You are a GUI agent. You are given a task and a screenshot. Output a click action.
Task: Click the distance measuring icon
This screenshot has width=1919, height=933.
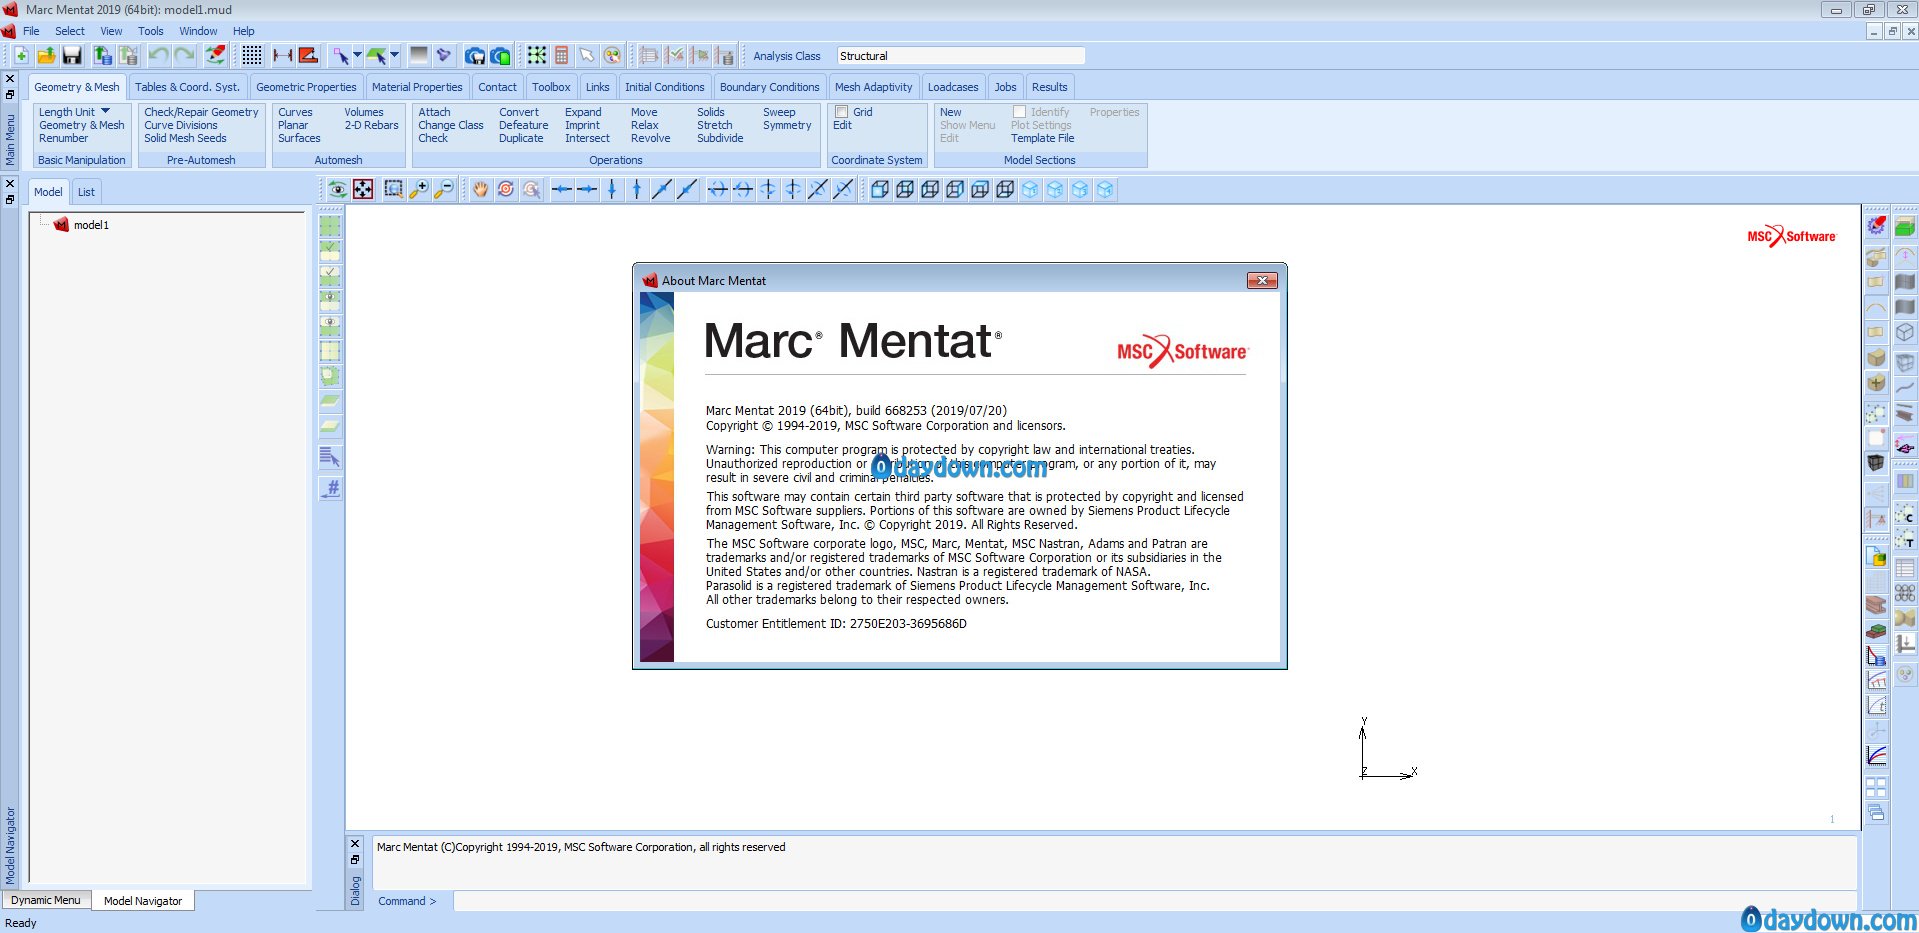point(283,55)
